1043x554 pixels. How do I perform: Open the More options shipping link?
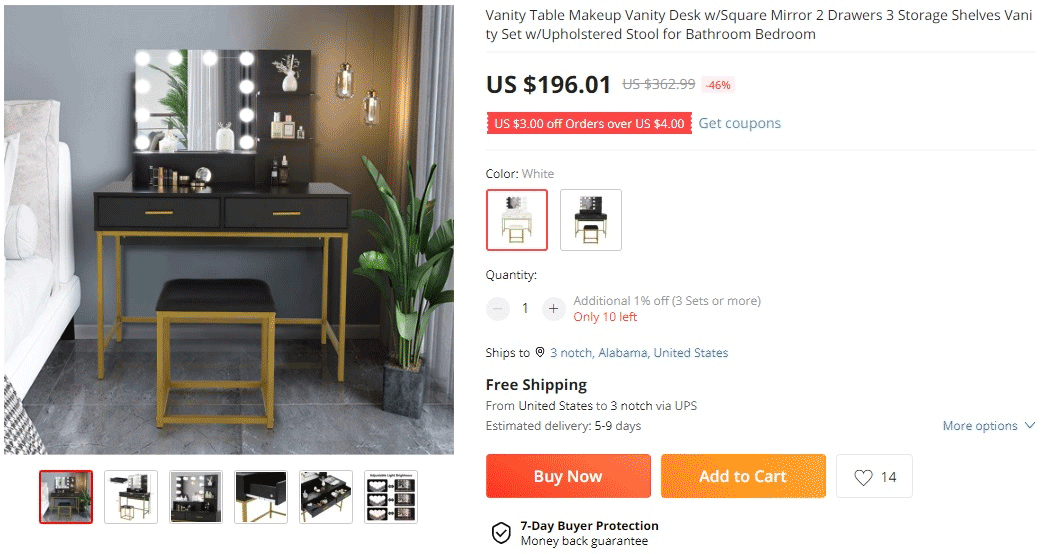tap(980, 426)
